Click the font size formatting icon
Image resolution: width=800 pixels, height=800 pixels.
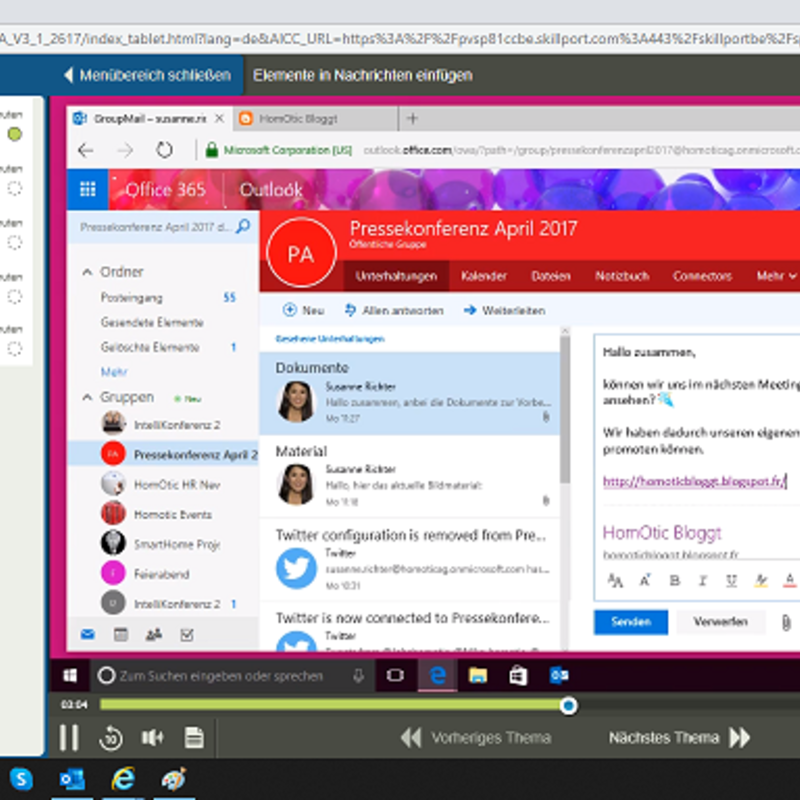pyautogui.click(x=615, y=580)
